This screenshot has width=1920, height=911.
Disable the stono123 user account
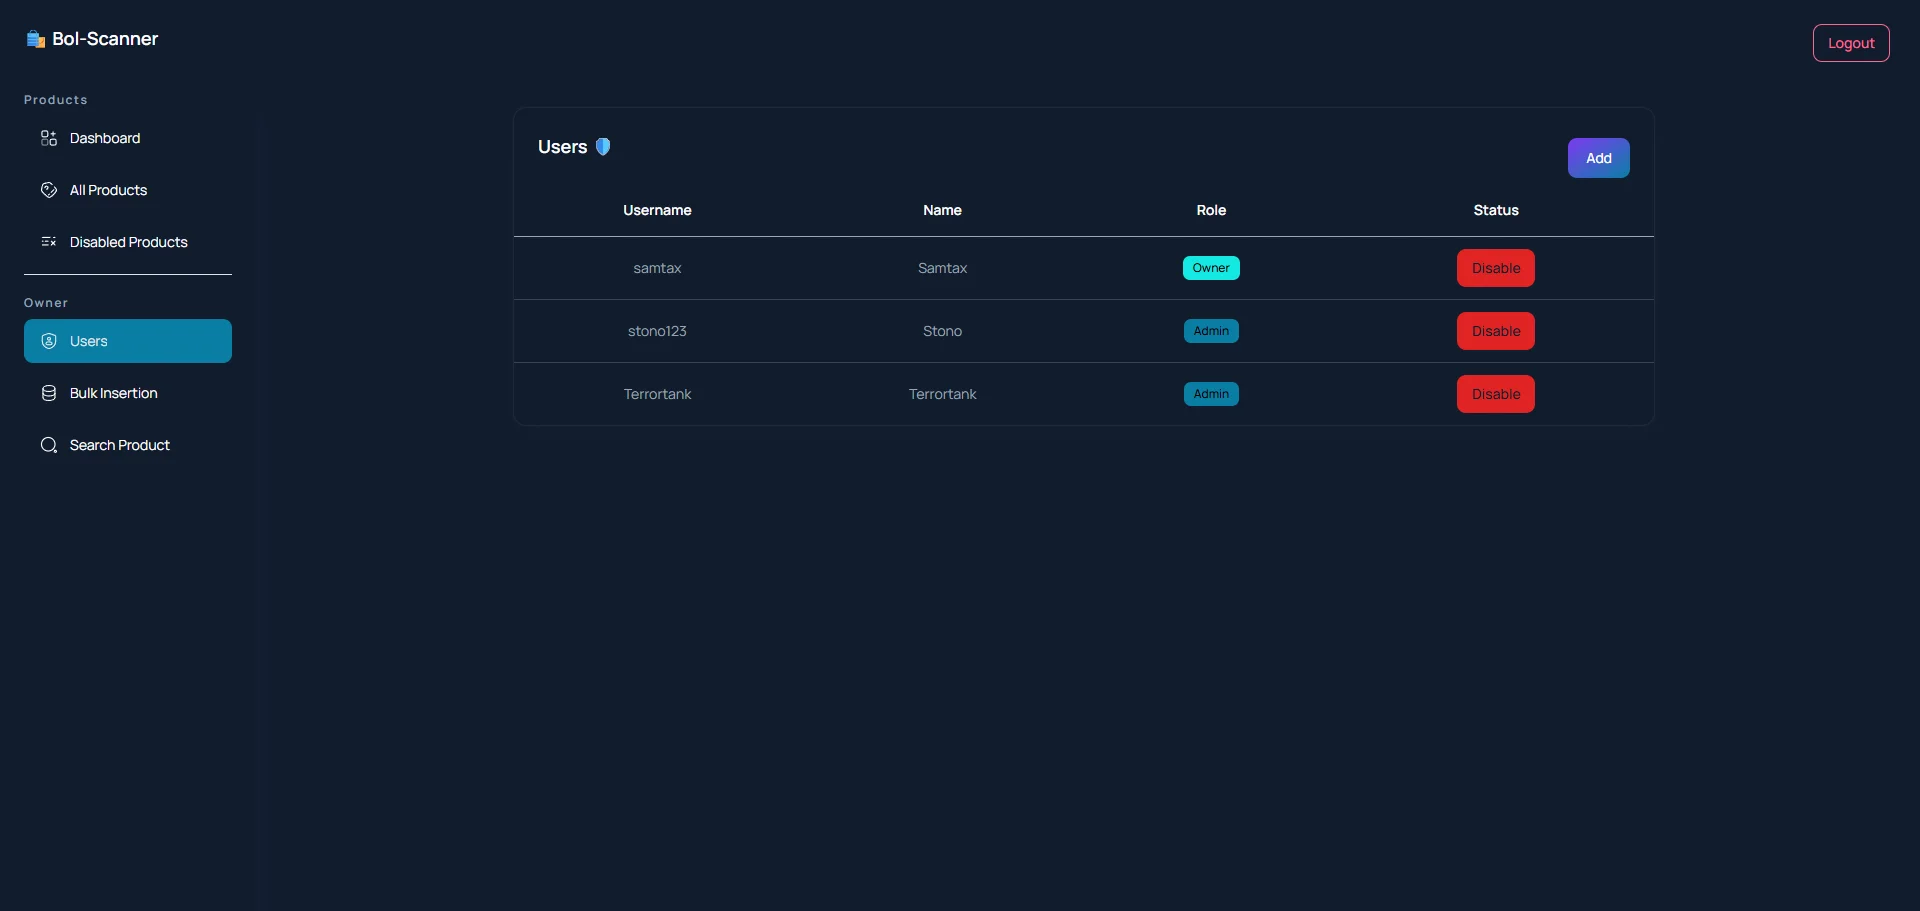1495,331
